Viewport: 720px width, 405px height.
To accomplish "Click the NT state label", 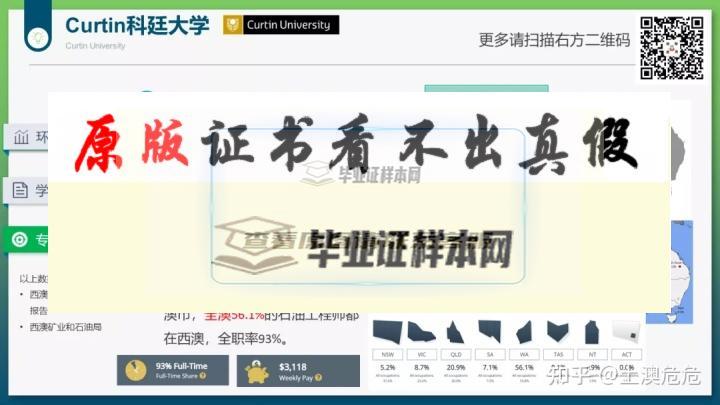I will [592, 354].
